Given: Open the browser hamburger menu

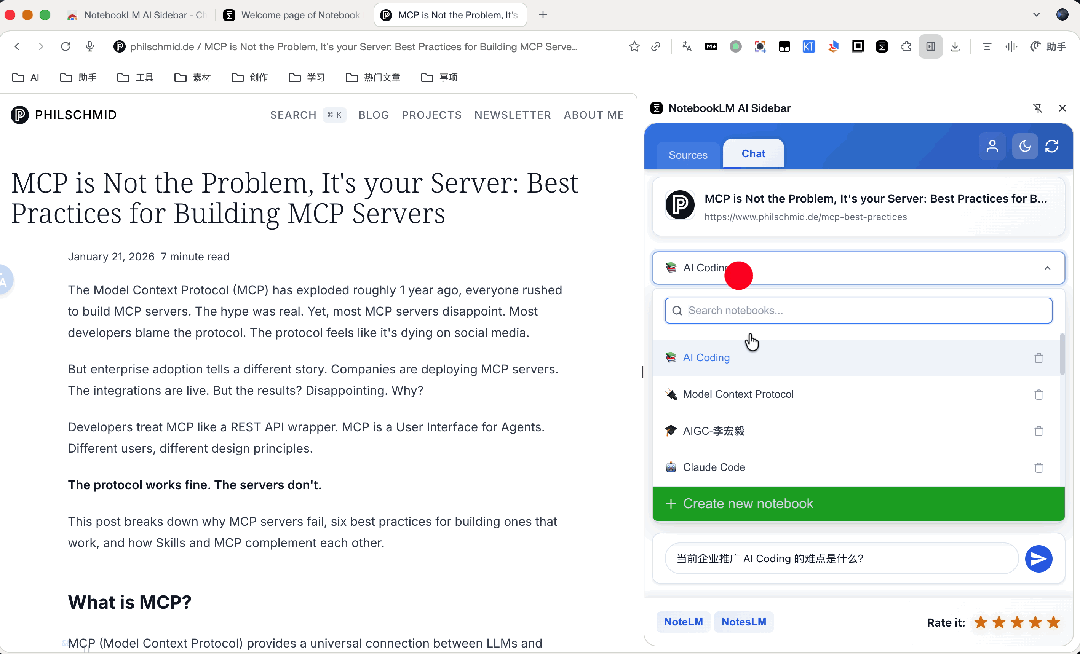Looking at the screenshot, I should click(x=987, y=47).
